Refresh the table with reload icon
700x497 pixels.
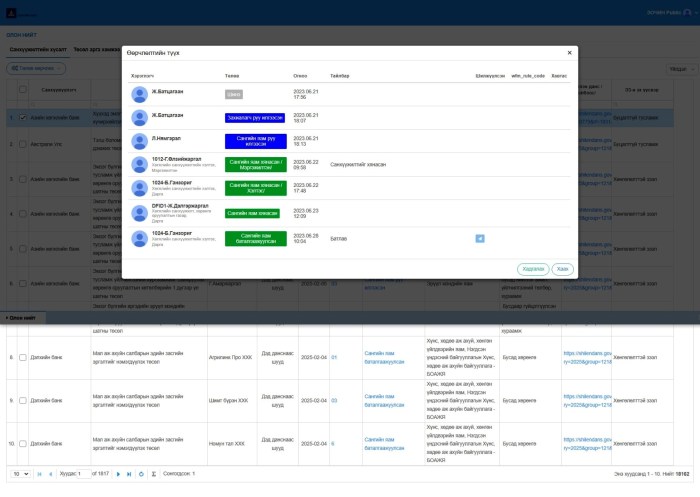coord(141,474)
